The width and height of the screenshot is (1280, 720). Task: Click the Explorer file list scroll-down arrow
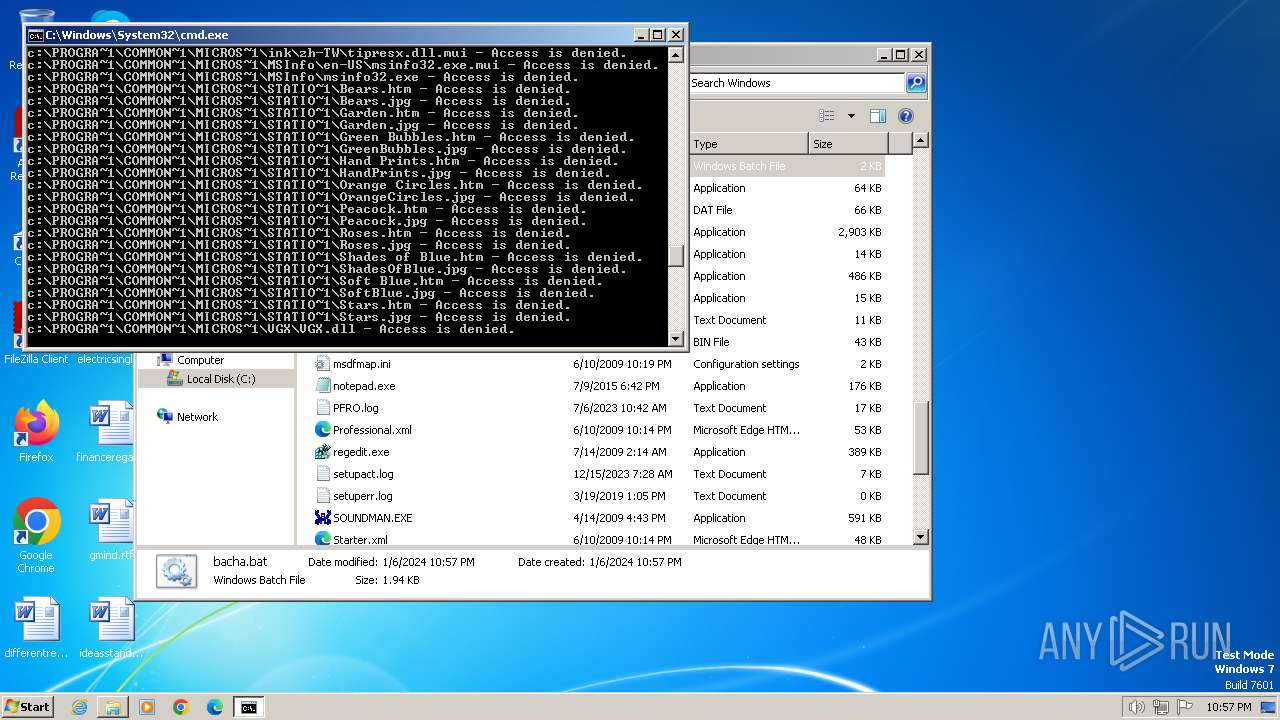(921, 538)
